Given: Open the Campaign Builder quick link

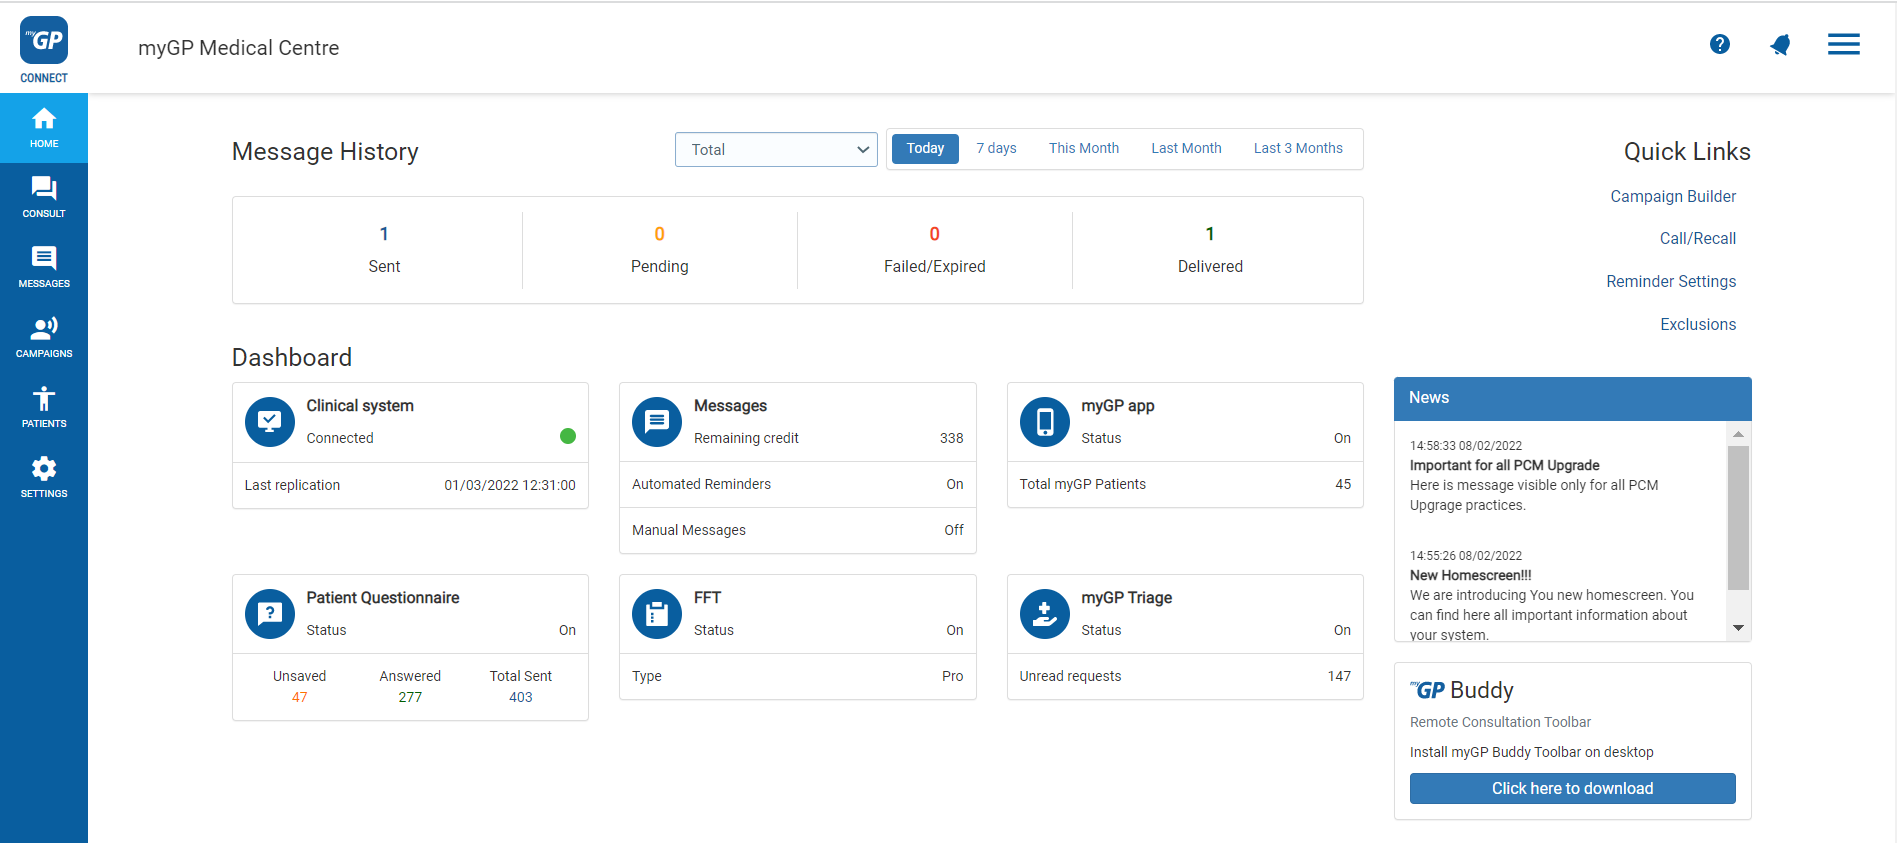Looking at the screenshot, I should 1672,197.
